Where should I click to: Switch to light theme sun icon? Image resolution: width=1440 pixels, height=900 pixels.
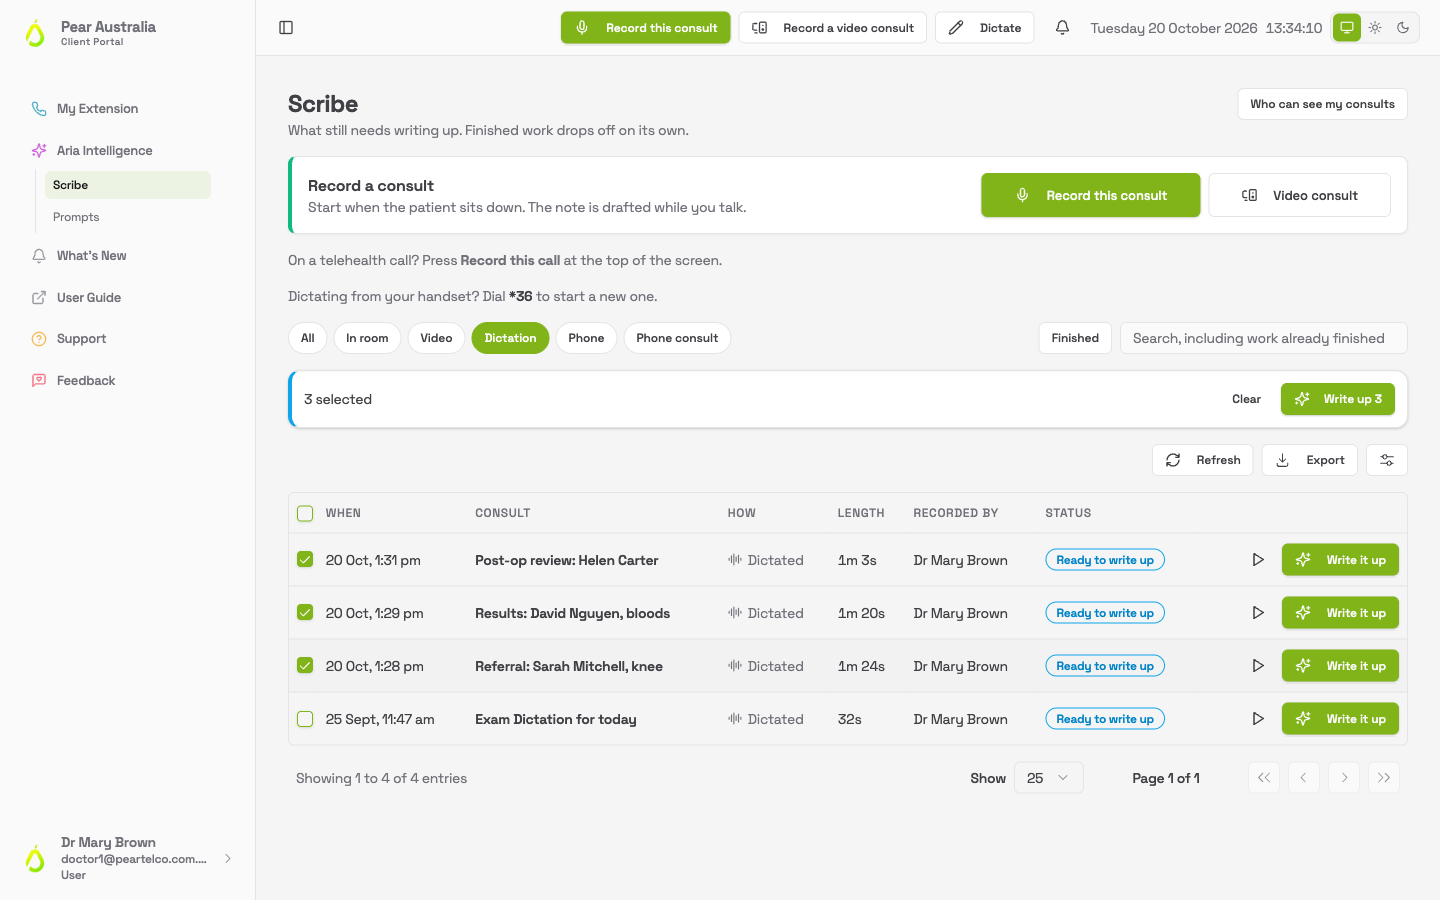[x=1375, y=28]
